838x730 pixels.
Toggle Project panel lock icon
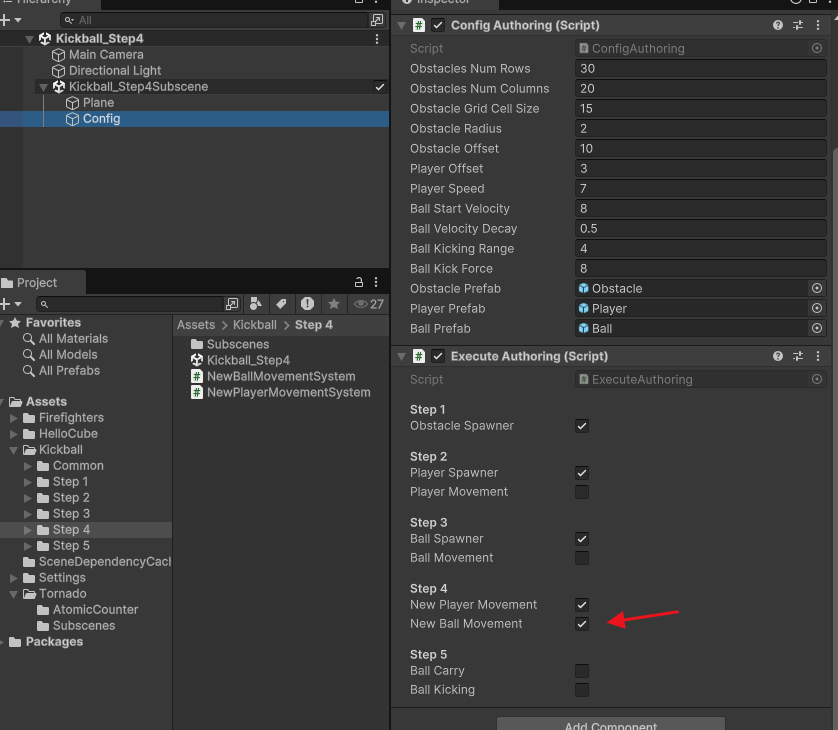point(359,282)
